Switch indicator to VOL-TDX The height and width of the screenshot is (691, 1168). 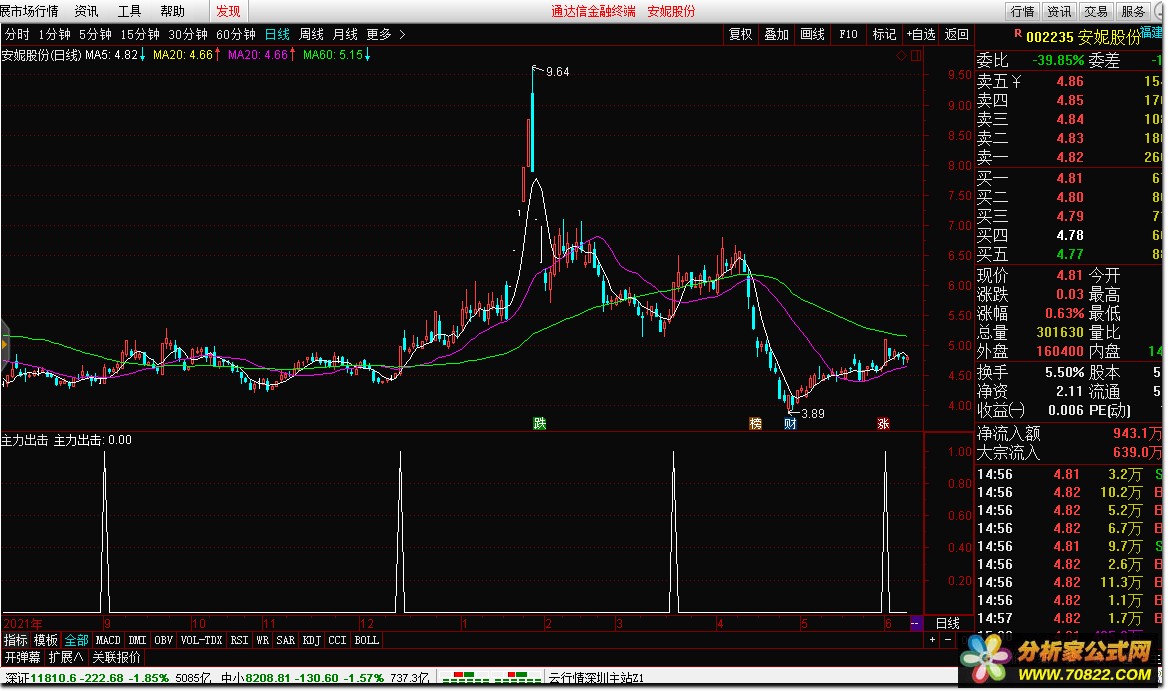coord(201,640)
